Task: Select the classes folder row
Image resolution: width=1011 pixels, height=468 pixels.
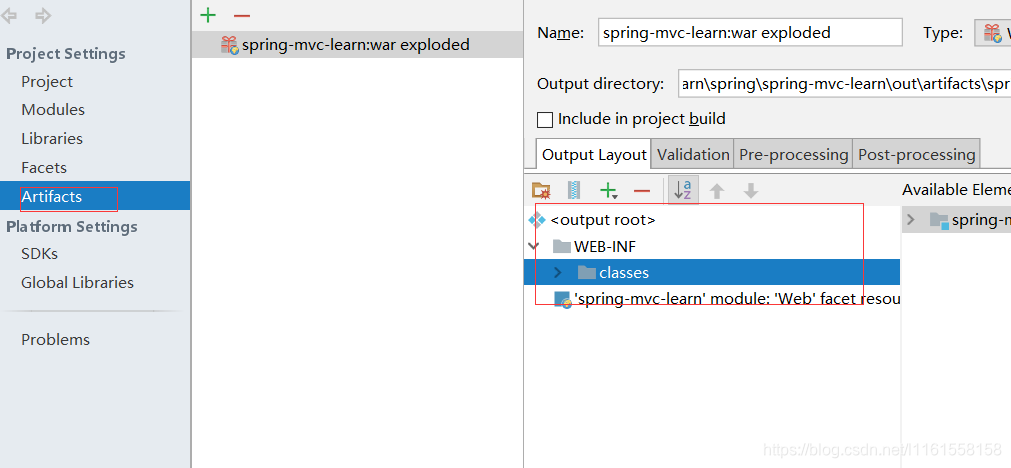Action: click(x=712, y=272)
